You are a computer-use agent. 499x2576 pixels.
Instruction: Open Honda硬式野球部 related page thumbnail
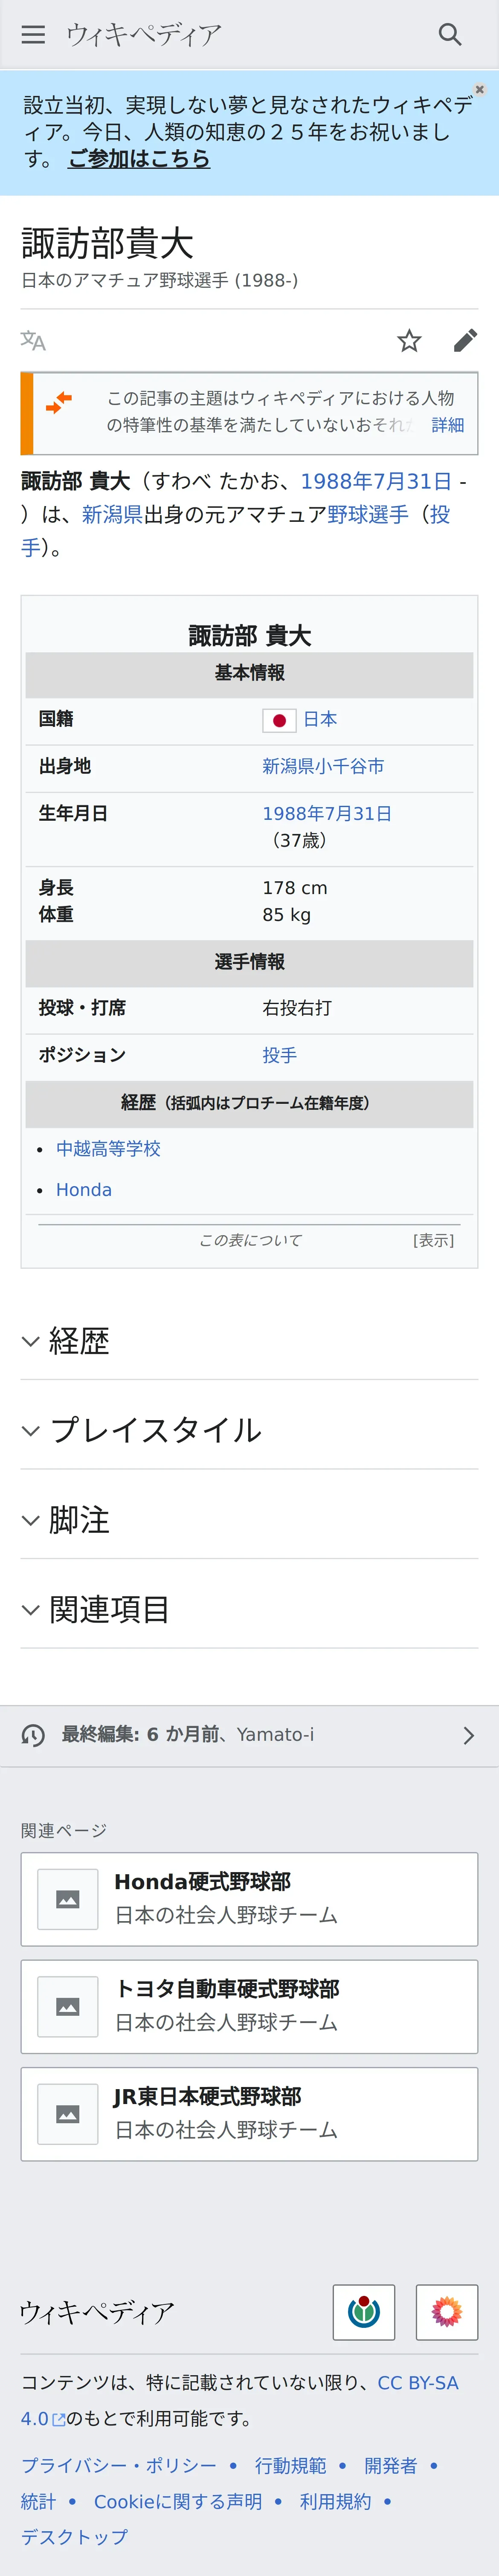click(x=68, y=1899)
